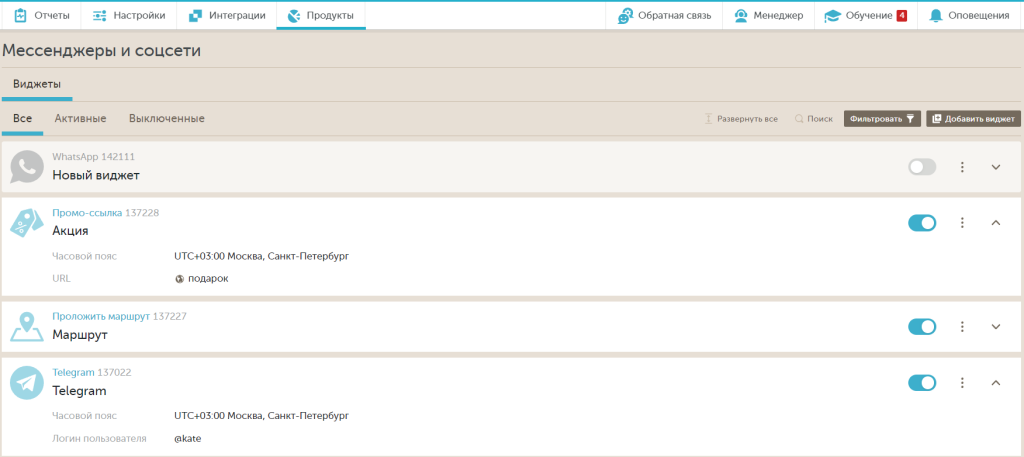This screenshot has width=1024, height=457.
Task: Open the Настройки menu
Action: (x=129, y=15)
